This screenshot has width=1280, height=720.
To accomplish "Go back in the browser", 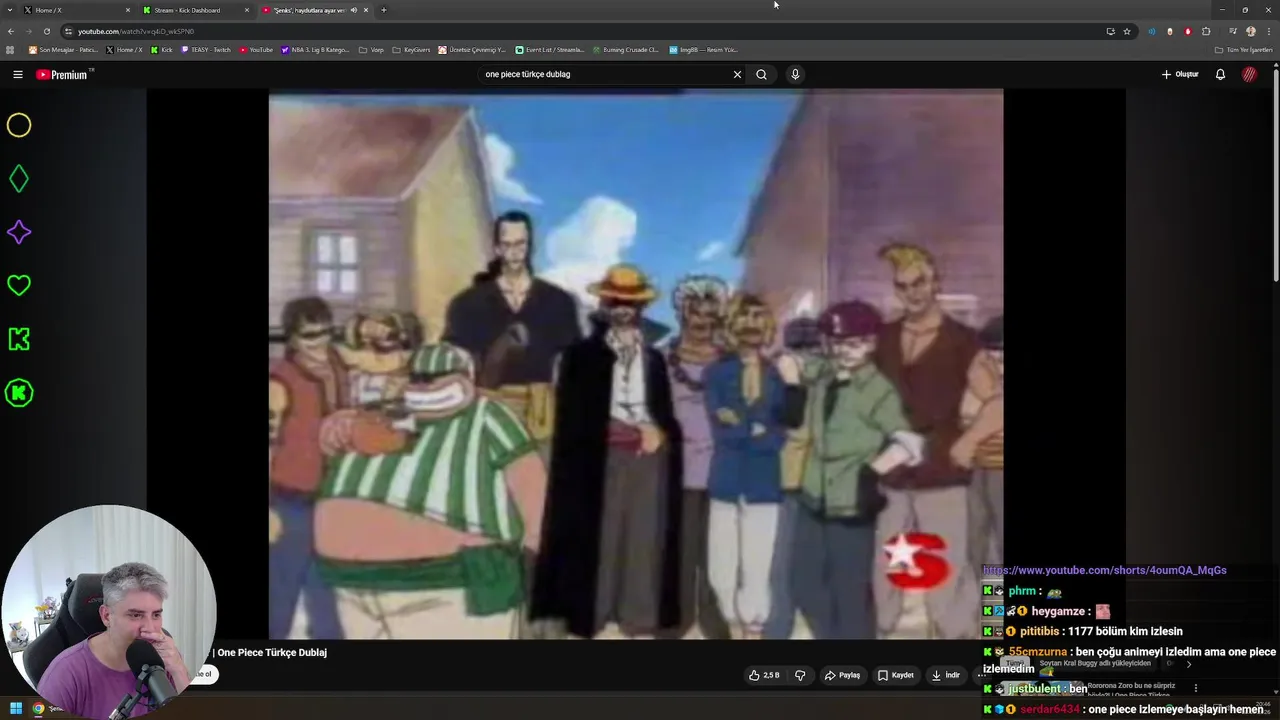I will pos(11,31).
